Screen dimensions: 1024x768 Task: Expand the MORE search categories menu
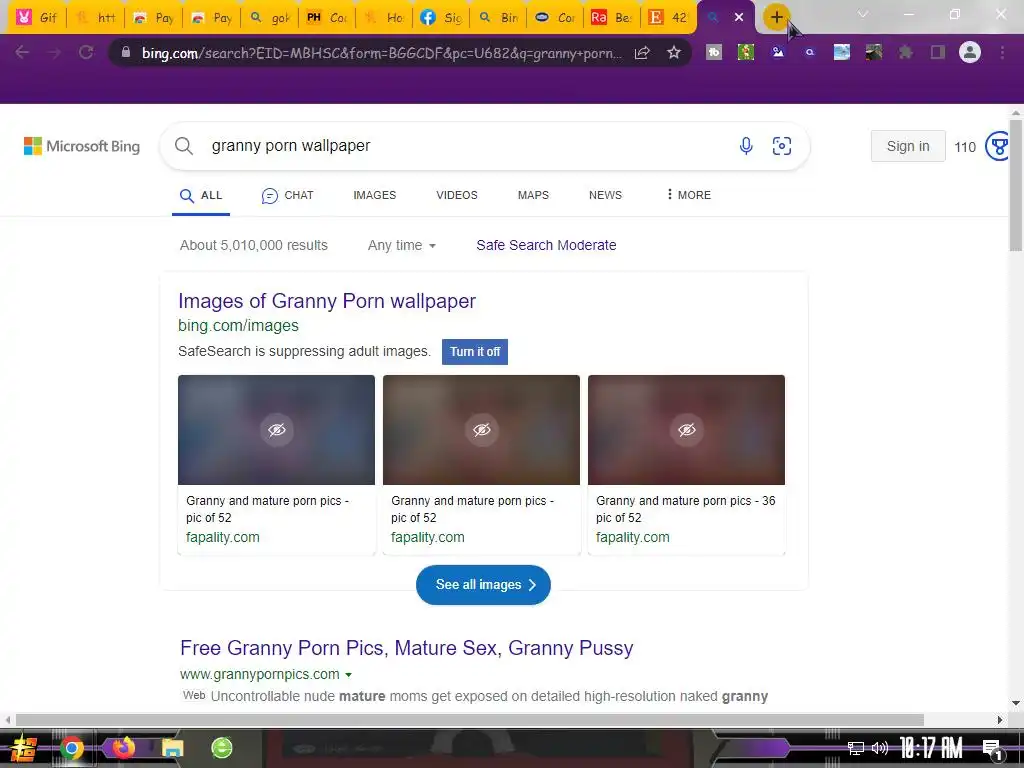tap(689, 195)
